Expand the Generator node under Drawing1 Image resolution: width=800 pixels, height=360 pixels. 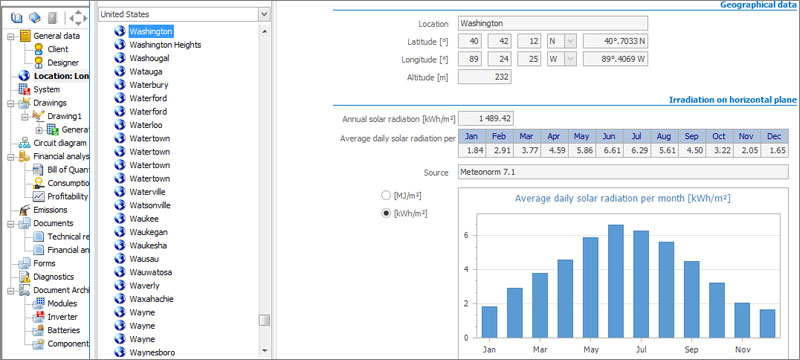point(39,130)
